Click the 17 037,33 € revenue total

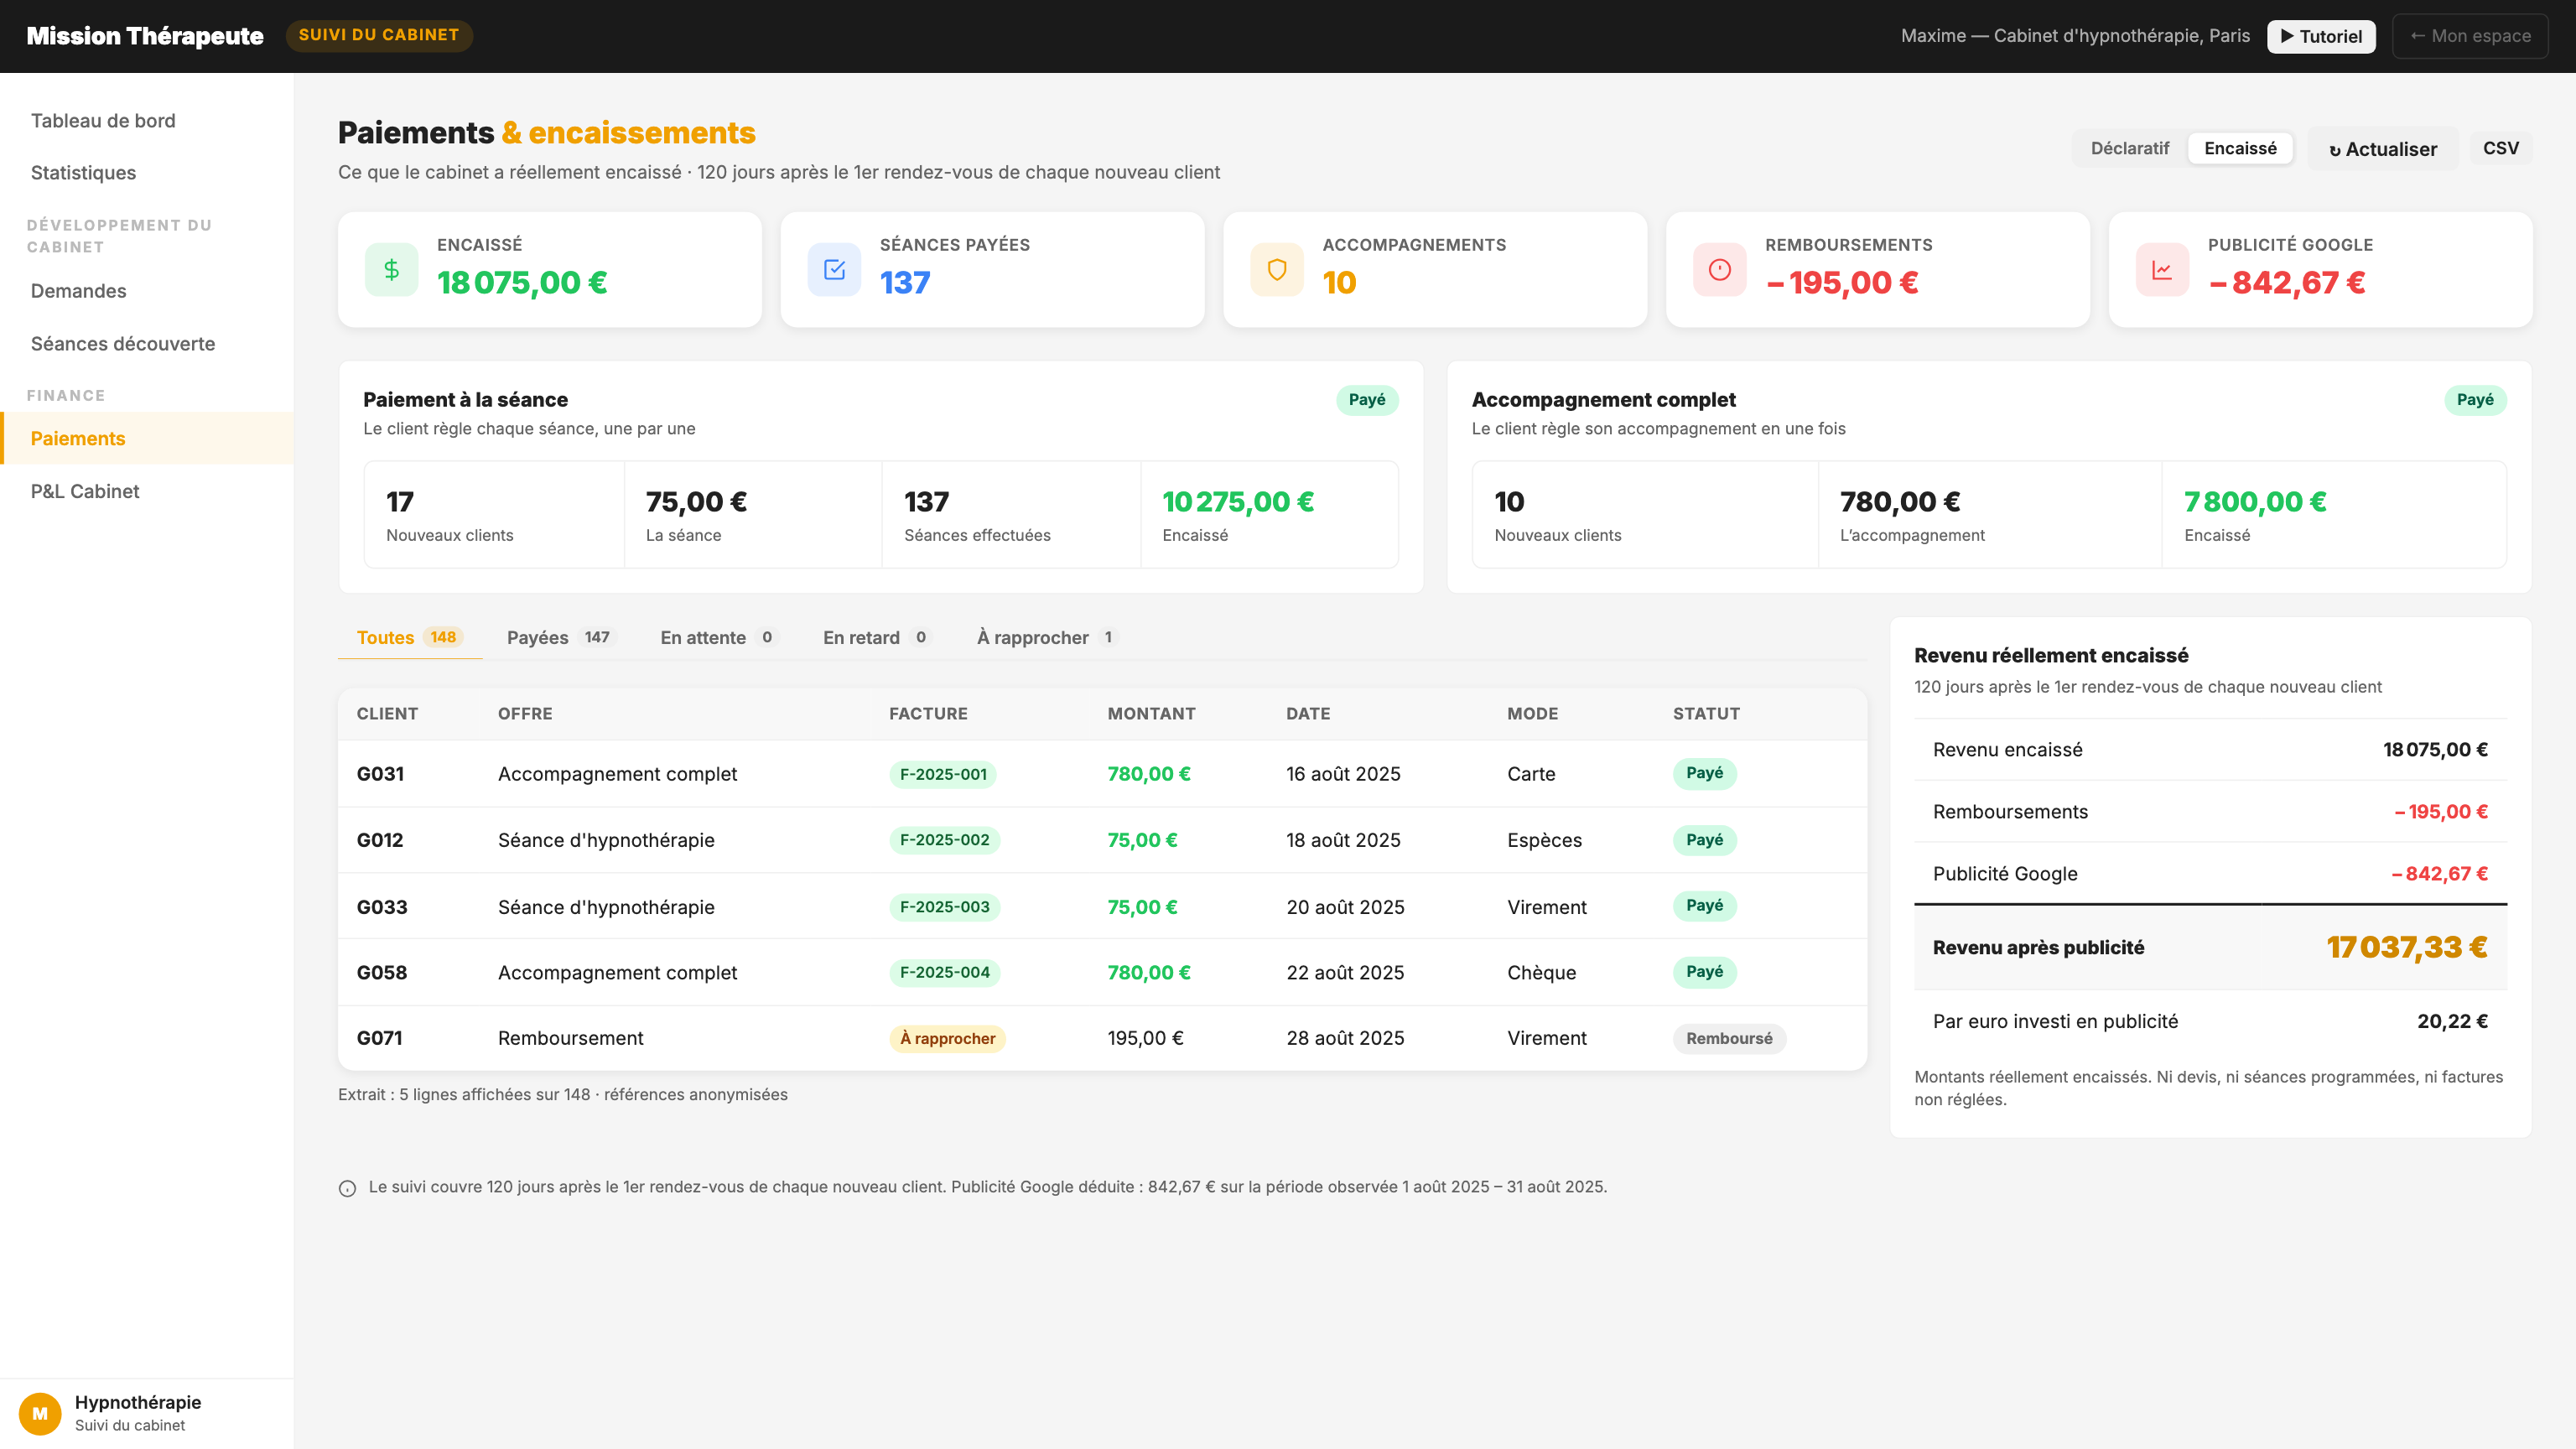[2406, 947]
